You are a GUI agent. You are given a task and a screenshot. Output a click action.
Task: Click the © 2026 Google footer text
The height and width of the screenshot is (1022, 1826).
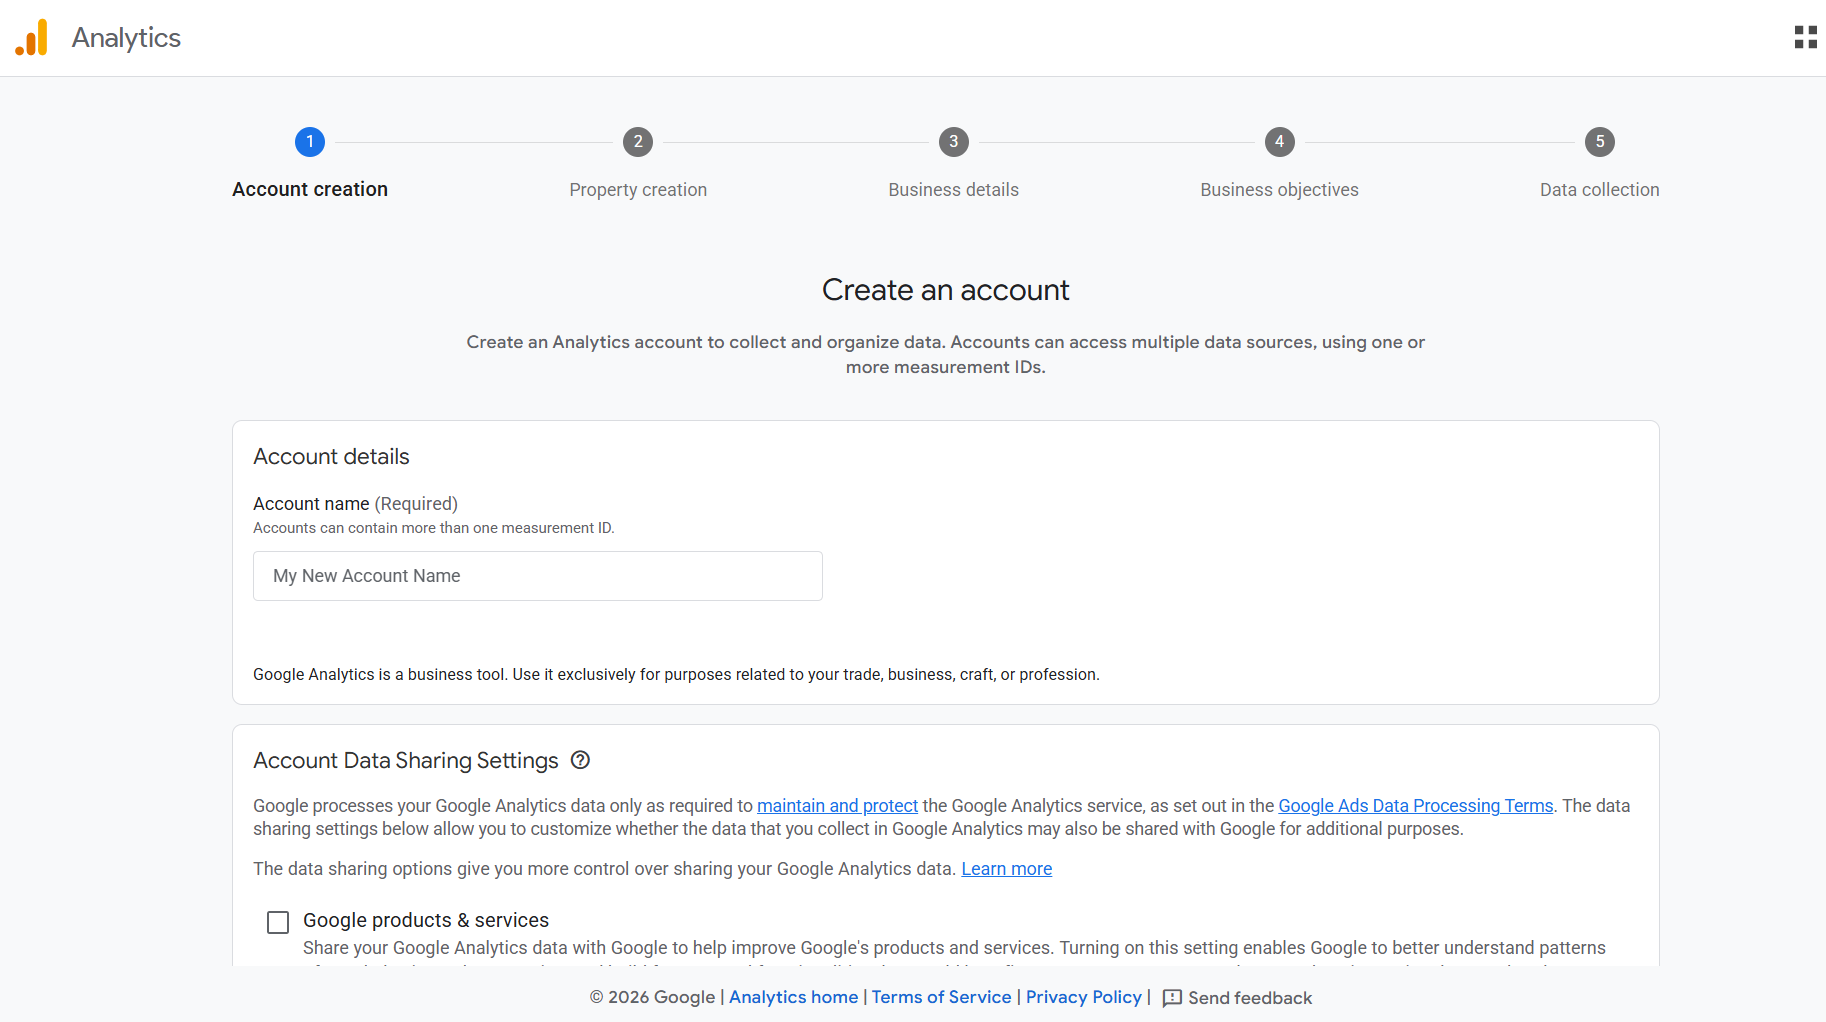pyautogui.click(x=652, y=997)
